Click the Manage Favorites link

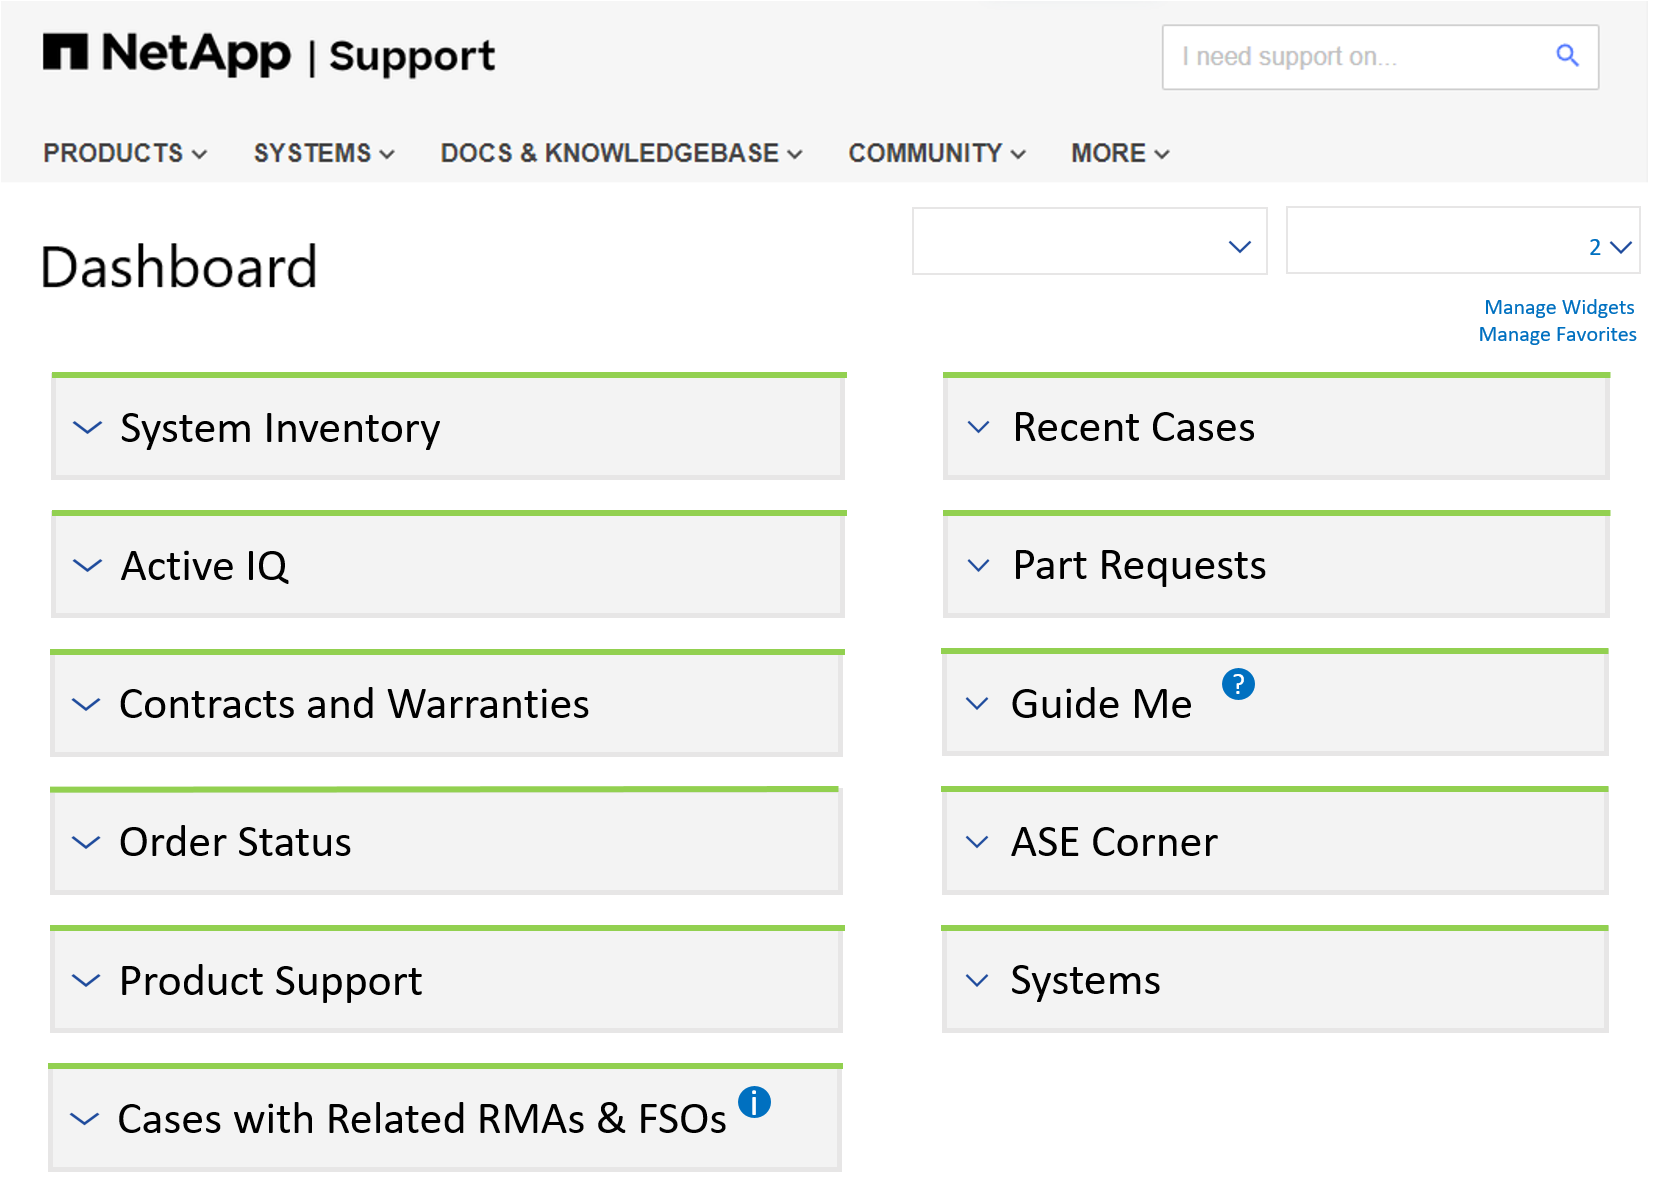point(1557,334)
